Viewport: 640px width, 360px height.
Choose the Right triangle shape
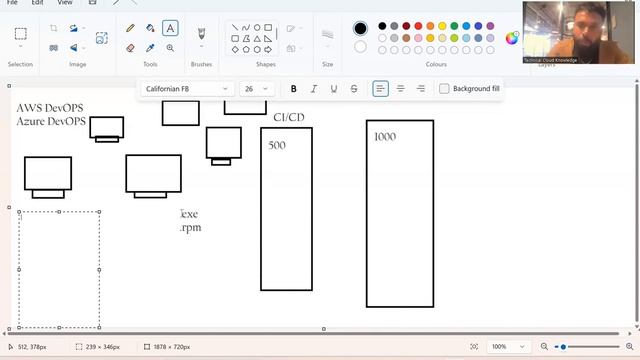click(268, 39)
